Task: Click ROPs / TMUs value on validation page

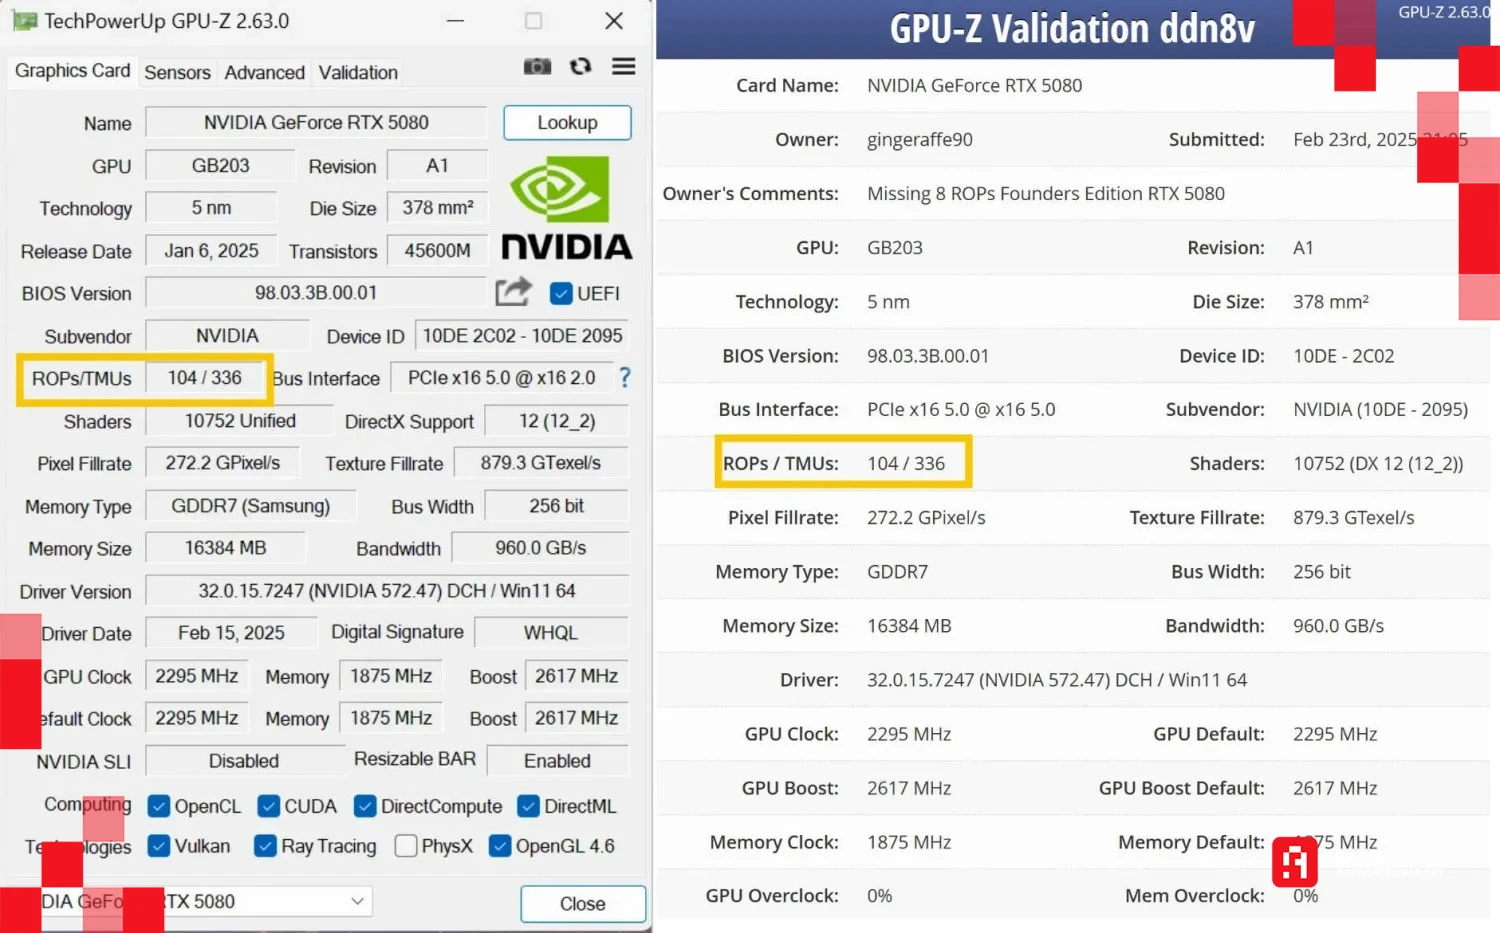Action: [x=906, y=463]
